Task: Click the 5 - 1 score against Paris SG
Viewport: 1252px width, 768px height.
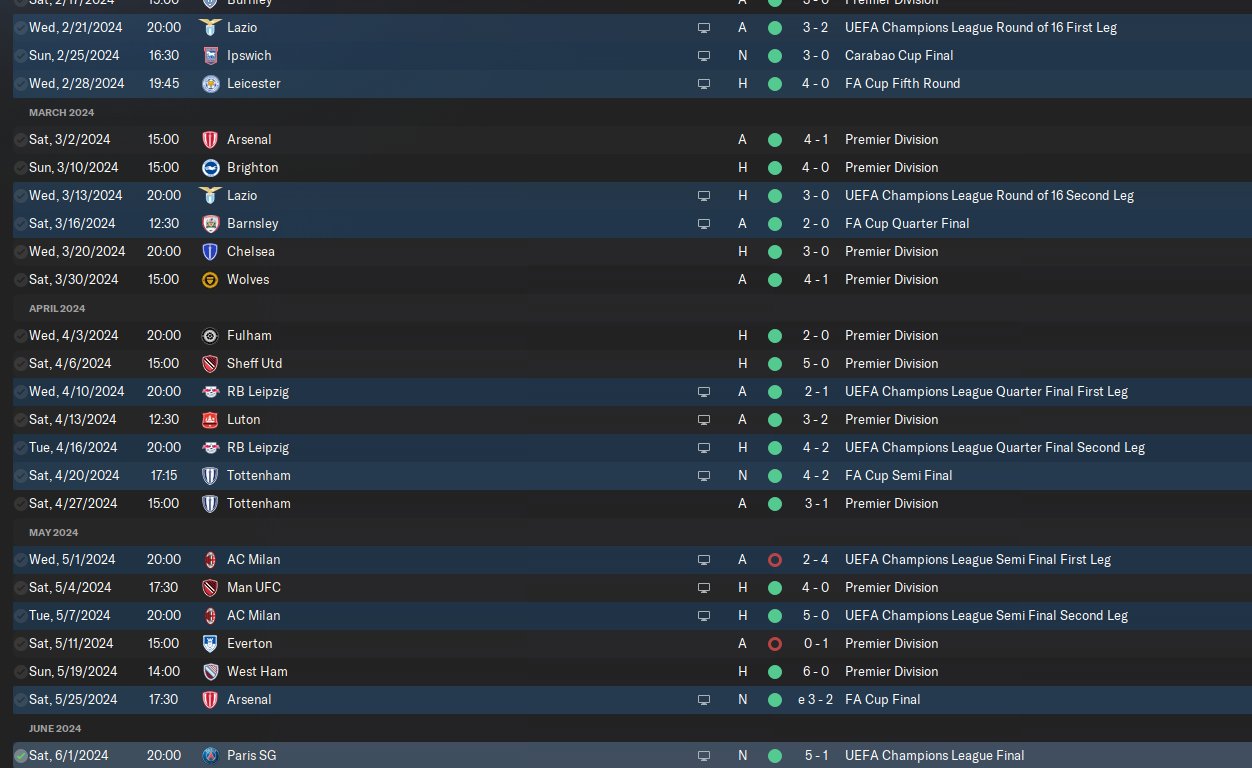Action: coord(815,755)
